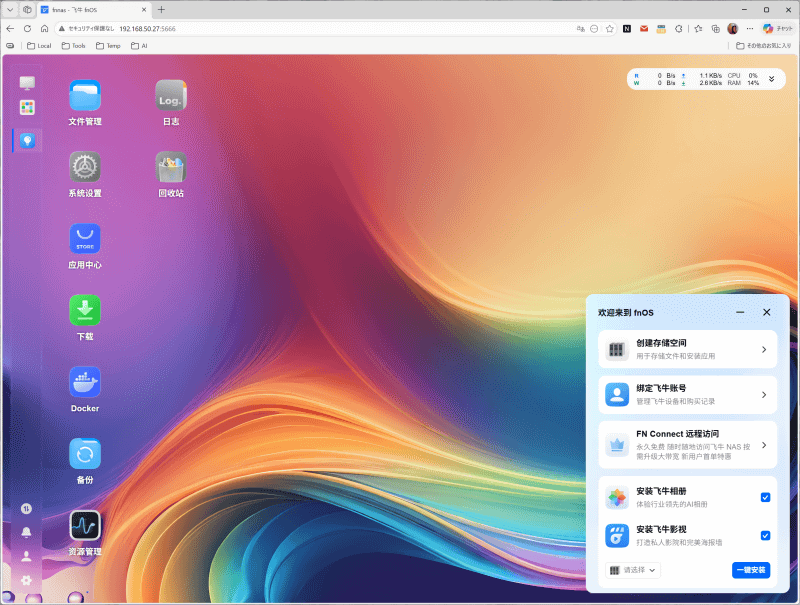This screenshot has height=605, width=800.
Task: Open the 系统设置 system settings app
Action: [x=85, y=174]
